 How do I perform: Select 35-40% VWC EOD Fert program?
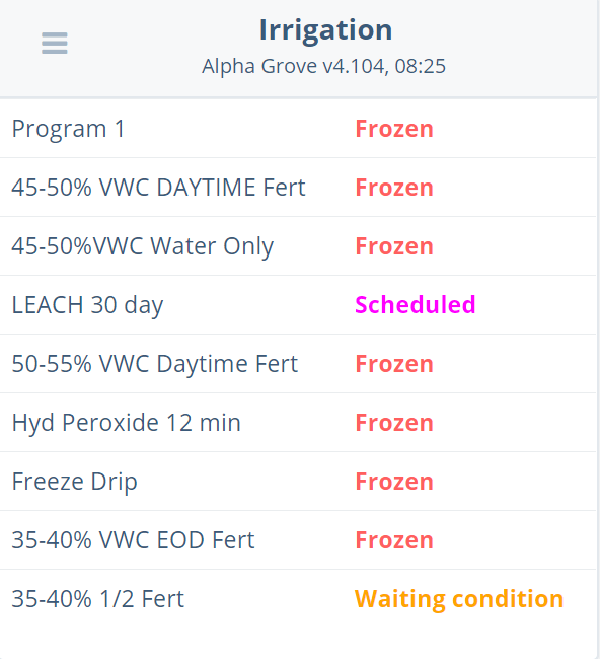(x=132, y=541)
